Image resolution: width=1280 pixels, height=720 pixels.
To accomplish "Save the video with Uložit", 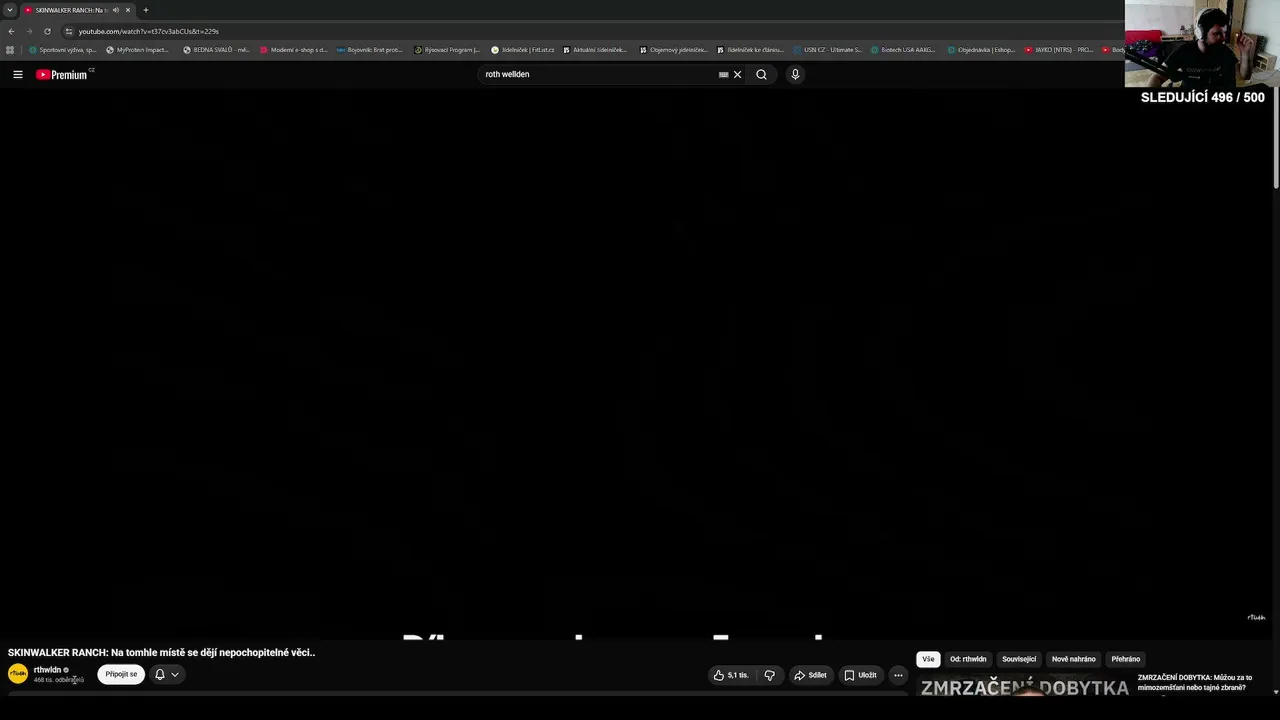I will coord(860,675).
